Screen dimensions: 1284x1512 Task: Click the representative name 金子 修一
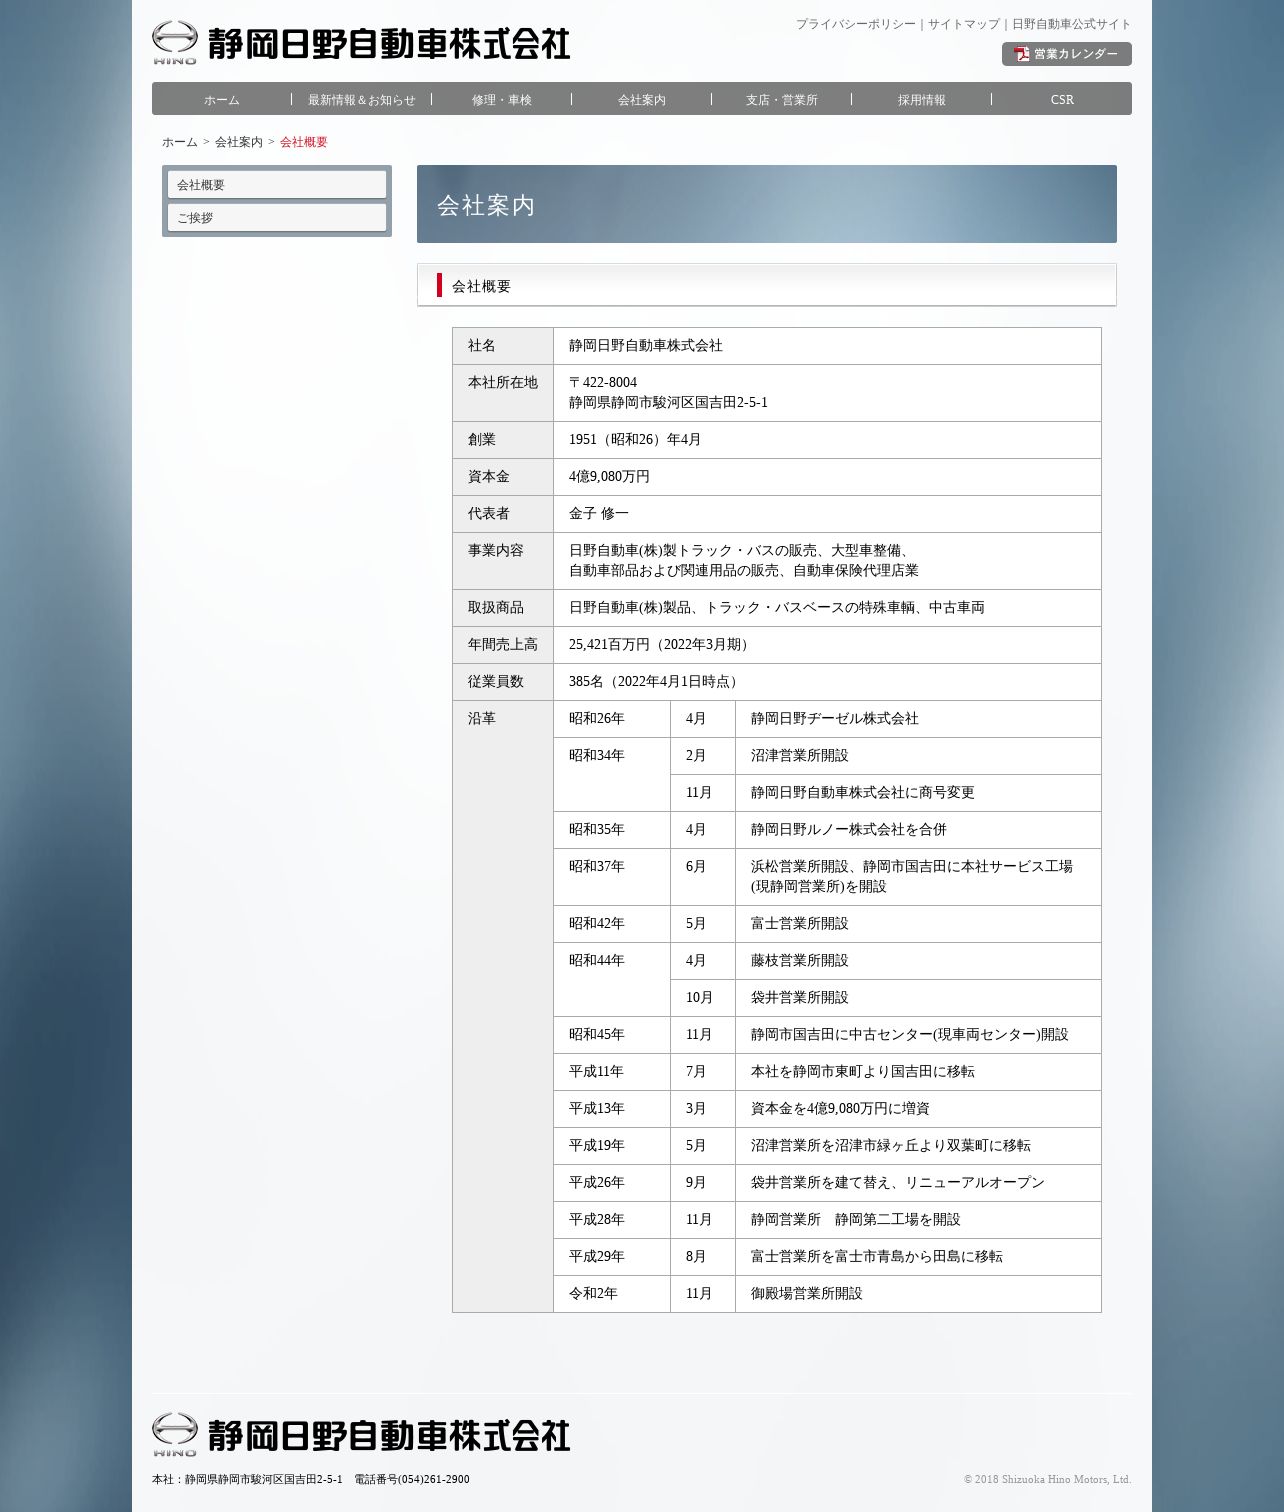(x=599, y=514)
